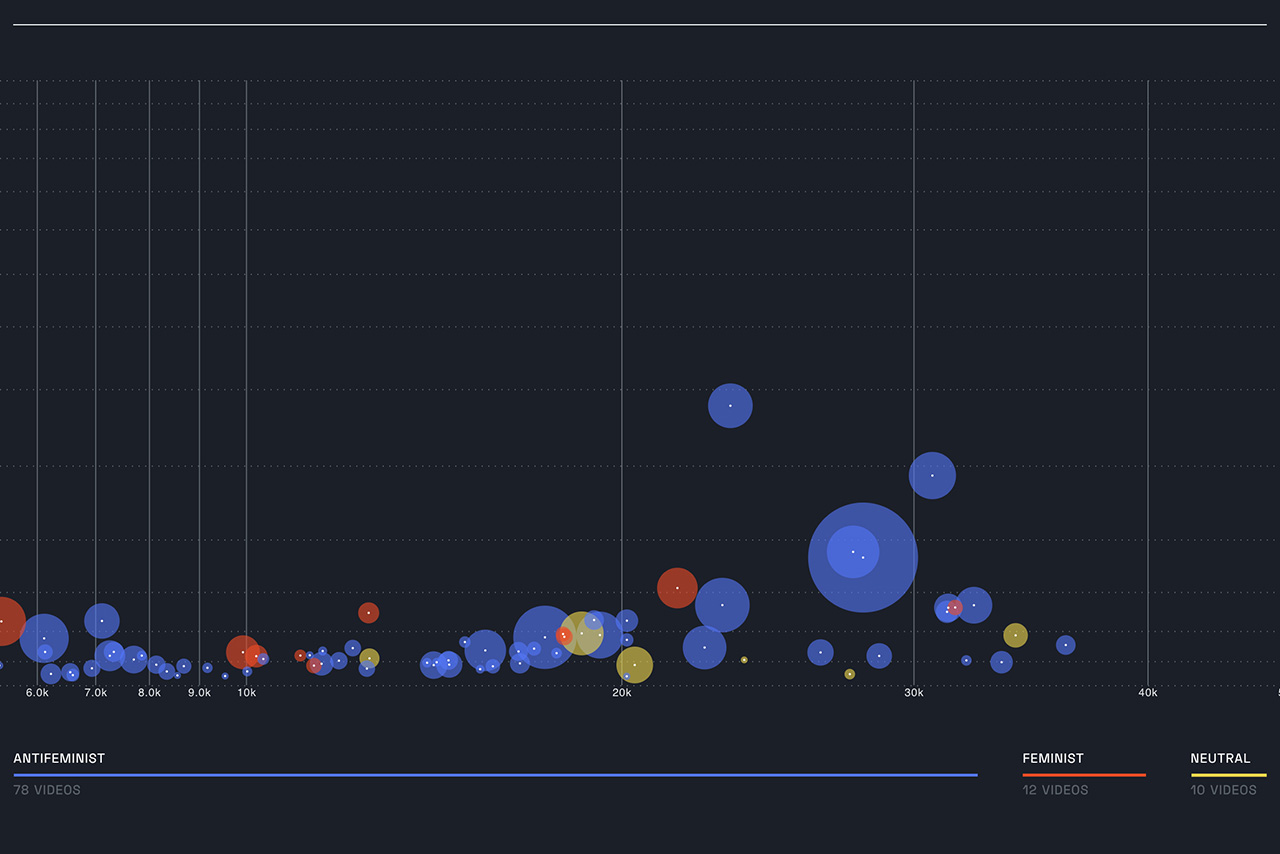
Task: Click the blue line under ANTIFEMINIST
Action: pyautogui.click(x=495, y=775)
